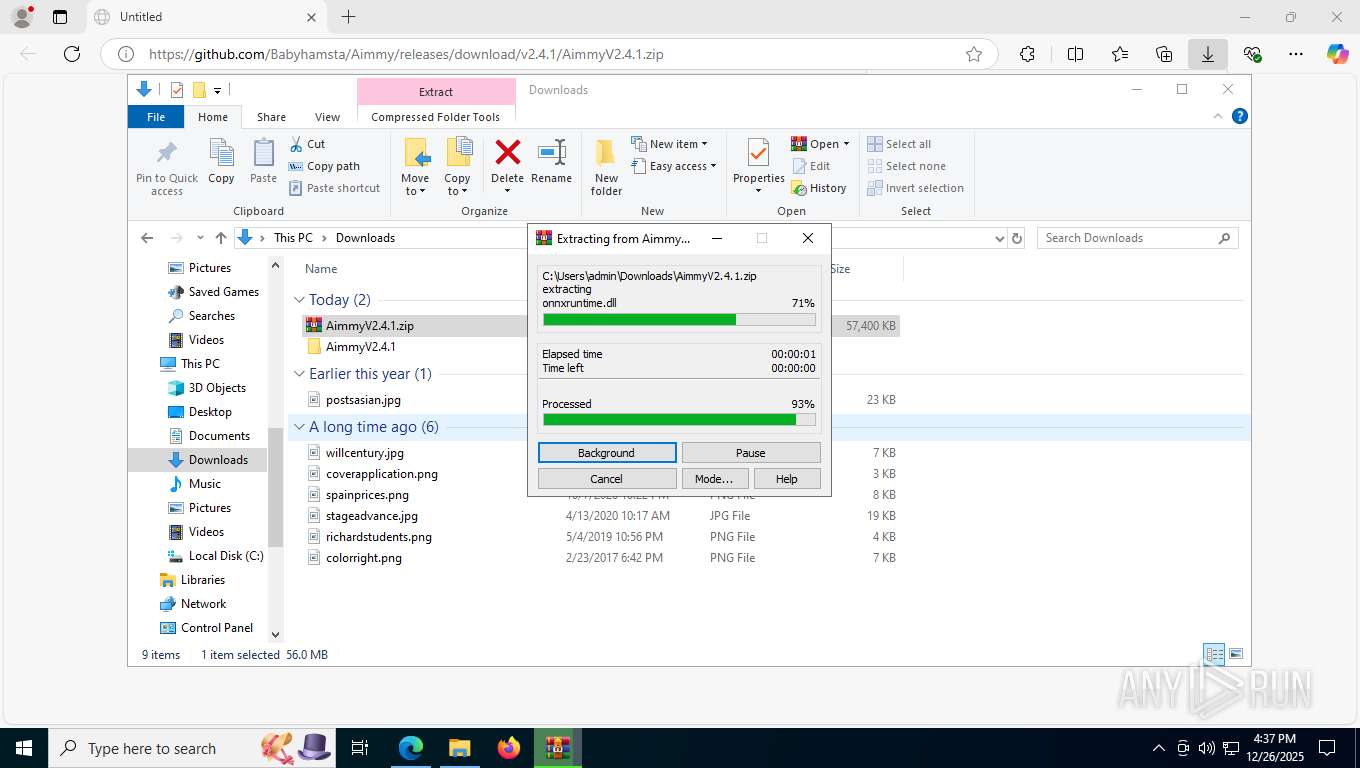Open the Copy to menu
1360x768 pixels.
pyautogui.click(x=458, y=167)
